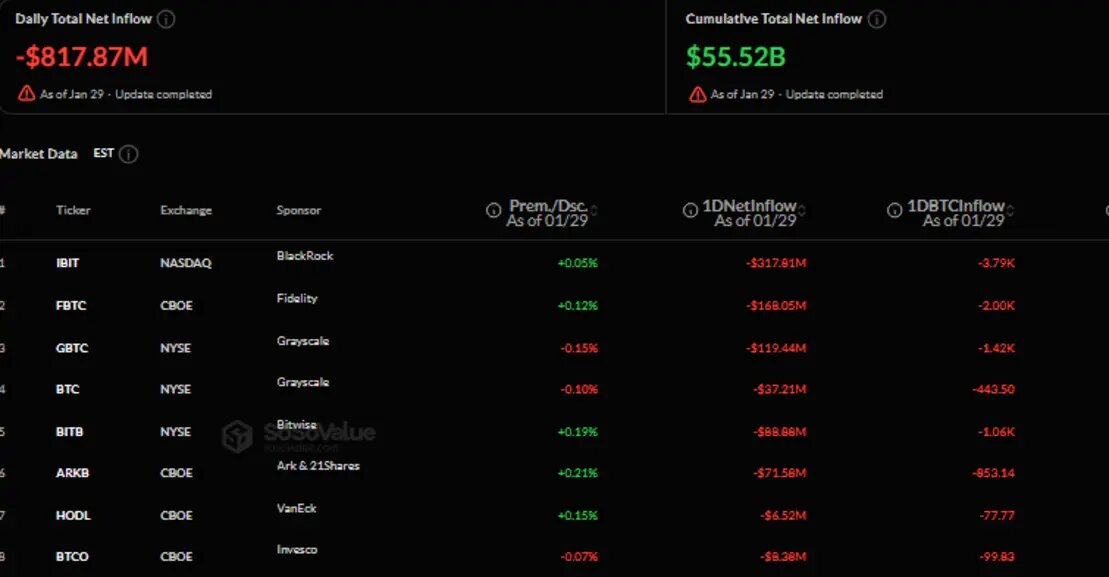Screen dimensions: 1109x577
Task: Click warning triangle under $55.52B
Action: 697,94
